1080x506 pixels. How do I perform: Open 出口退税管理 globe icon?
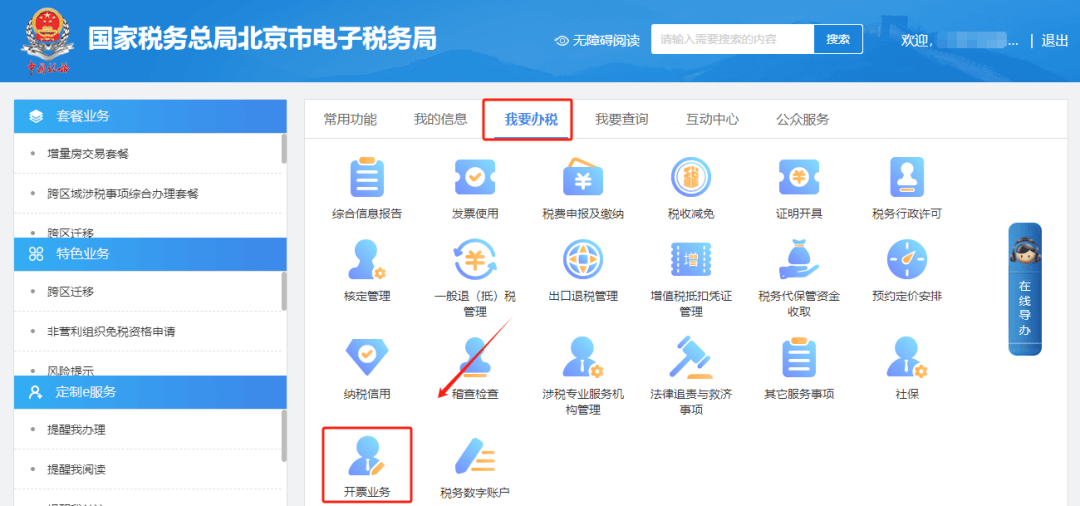tap(583, 260)
